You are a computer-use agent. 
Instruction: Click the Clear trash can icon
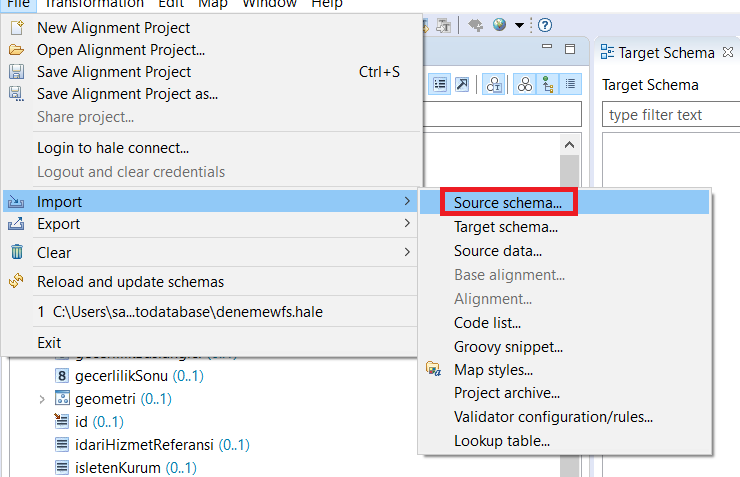point(17,252)
